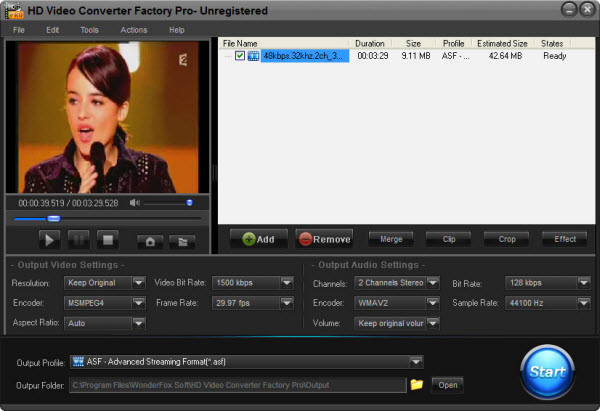Screen dimensions: 600x411
Task: Pause the video preview
Action: point(79,239)
